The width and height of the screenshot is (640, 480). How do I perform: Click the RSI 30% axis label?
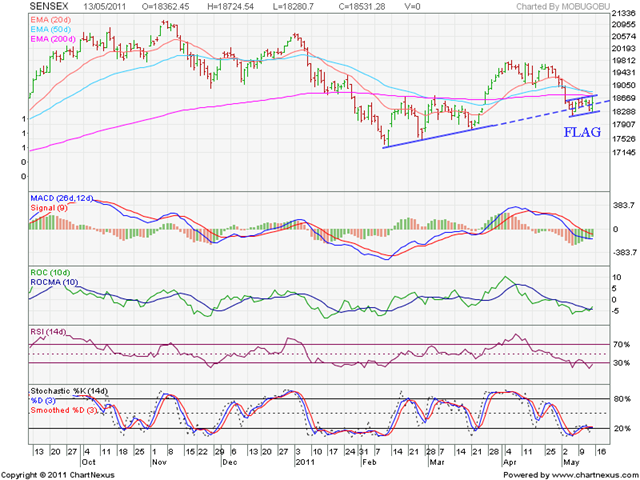click(621, 363)
